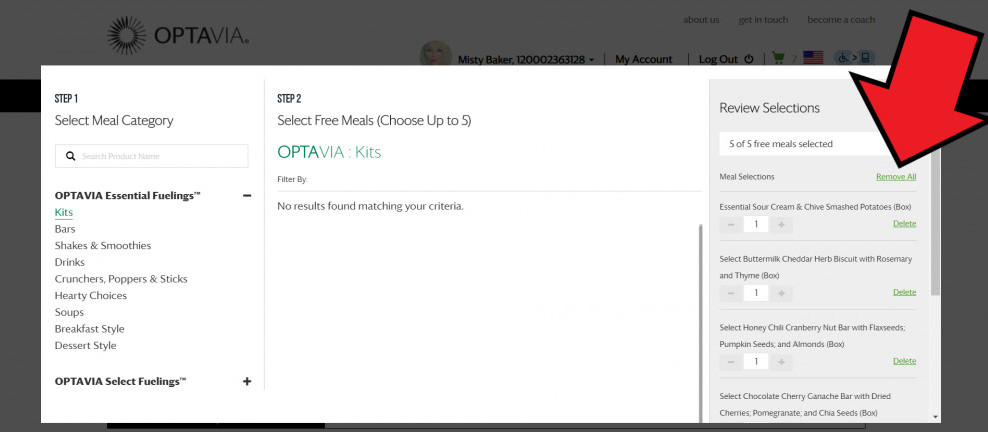The height and width of the screenshot is (432, 988).
Task: Increase Honey Chili Cranberry Nut Bar quantity
Action: (x=781, y=361)
